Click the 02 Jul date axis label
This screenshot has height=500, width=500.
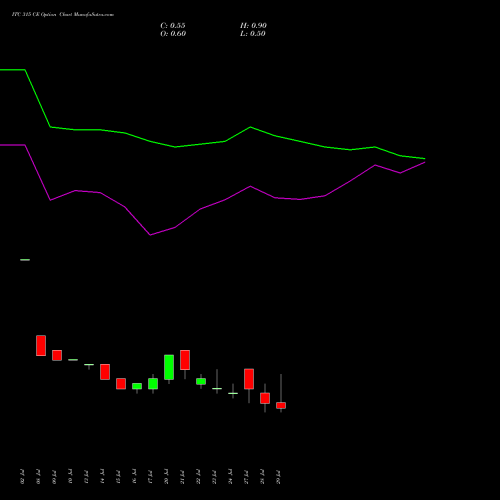pos(22,477)
